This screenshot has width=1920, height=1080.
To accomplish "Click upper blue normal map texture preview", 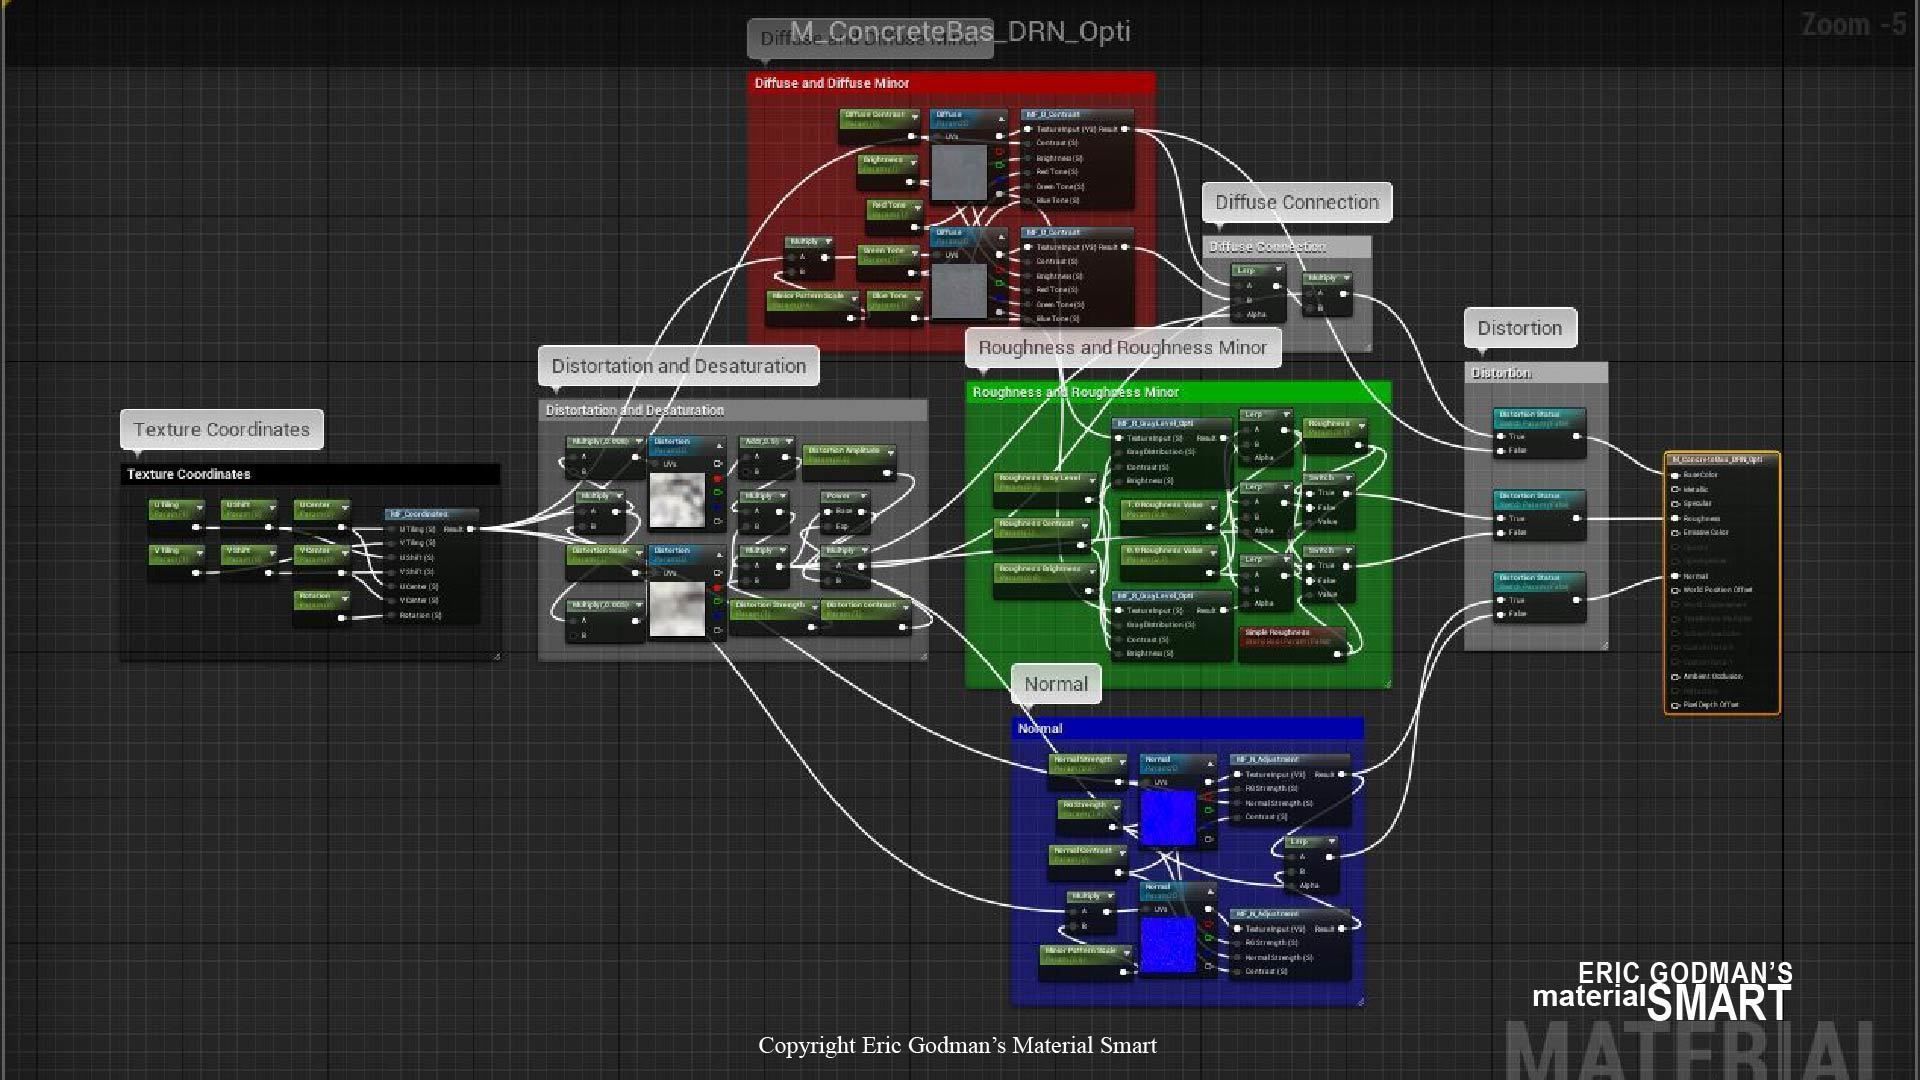I will pos(1168,817).
